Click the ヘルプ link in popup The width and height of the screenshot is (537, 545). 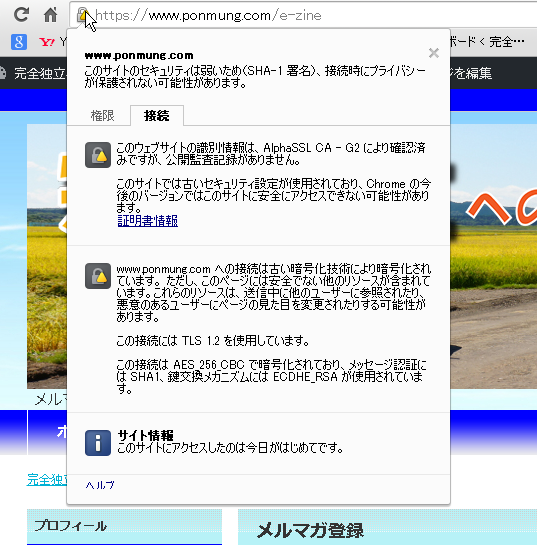click(x=100, y=485)
